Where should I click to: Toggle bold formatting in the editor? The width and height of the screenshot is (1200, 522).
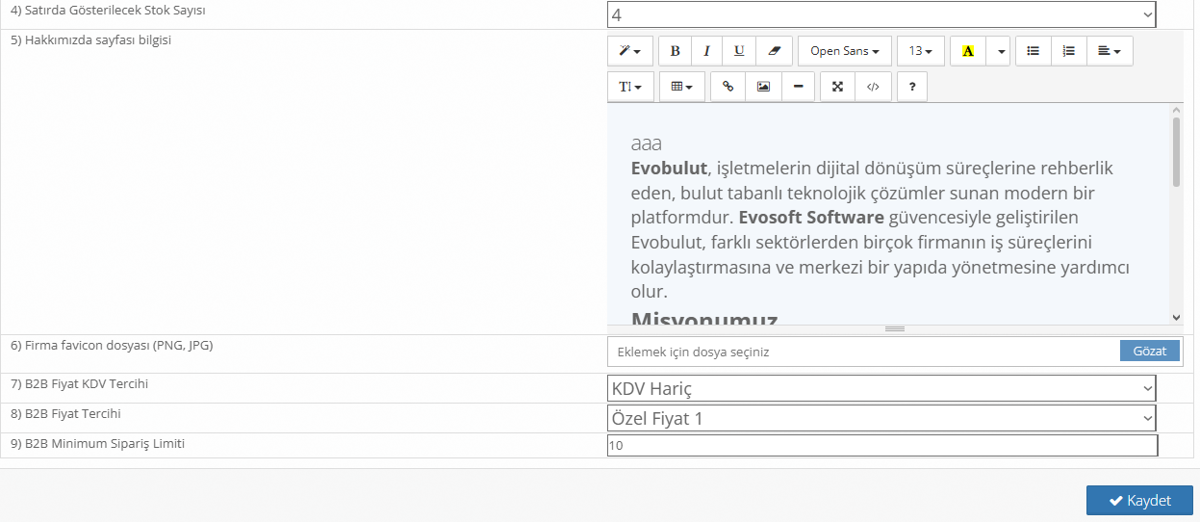coord(675,51)
